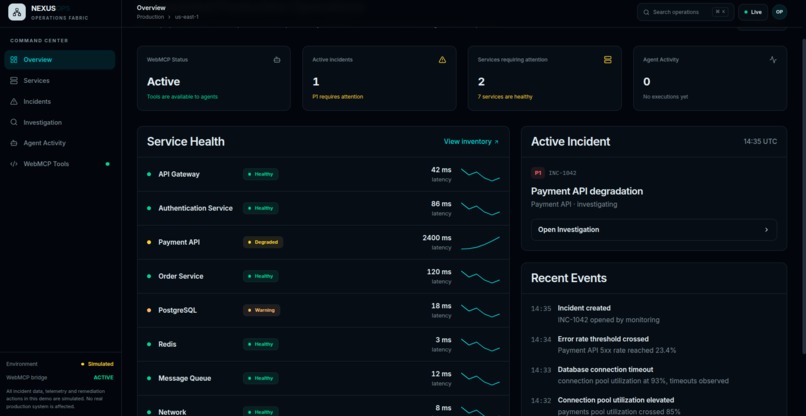Select the Connection pool utilization elevated event
This screenshot has height=416, width=806.
pos(654,406)
